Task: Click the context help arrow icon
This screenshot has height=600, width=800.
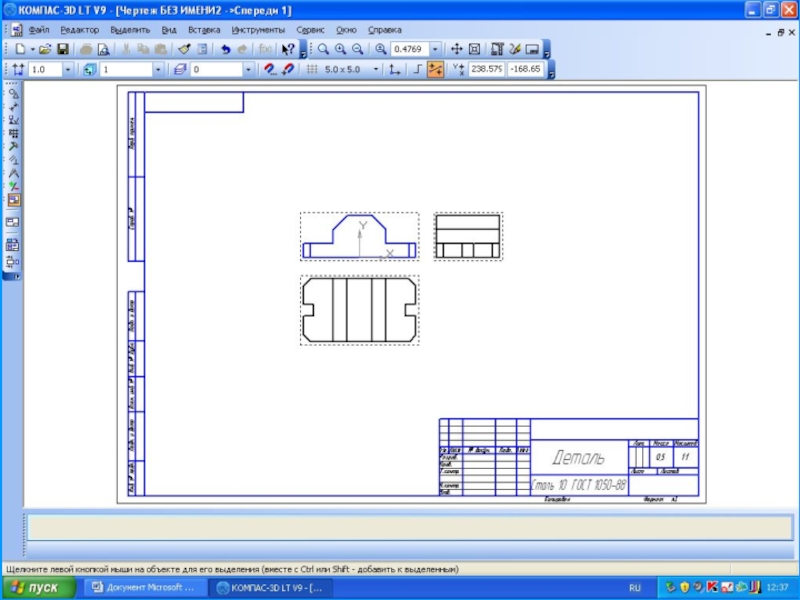Action: click(288, 49)
